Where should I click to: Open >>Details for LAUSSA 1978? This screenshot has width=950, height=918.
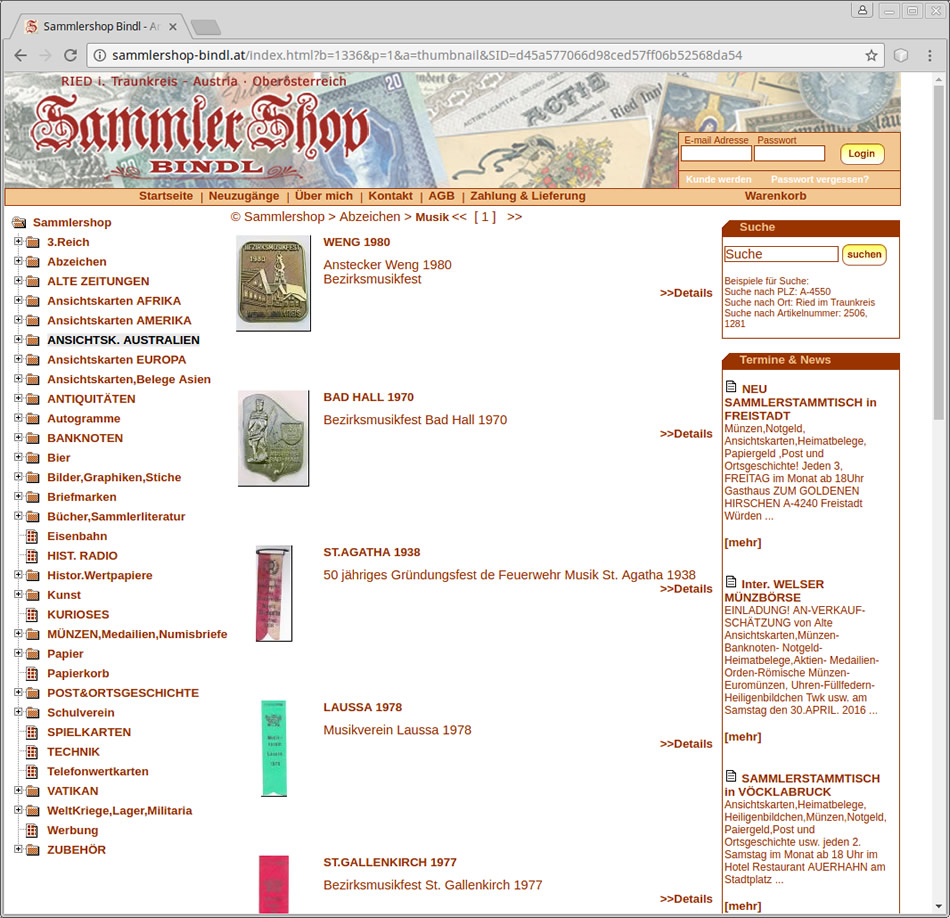click(686, 744)
